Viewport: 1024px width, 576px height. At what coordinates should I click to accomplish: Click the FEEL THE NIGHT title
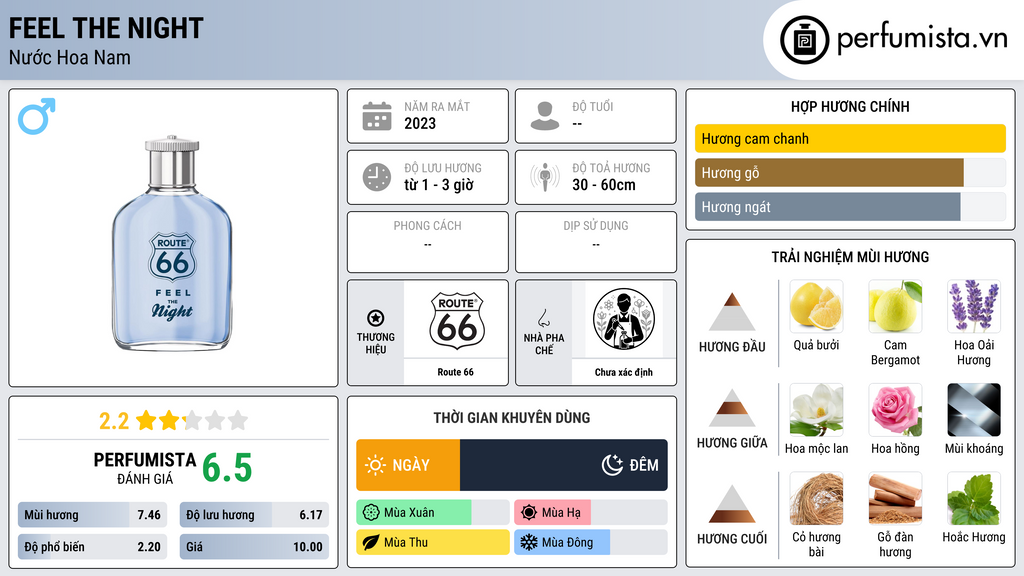click(106, 28)
